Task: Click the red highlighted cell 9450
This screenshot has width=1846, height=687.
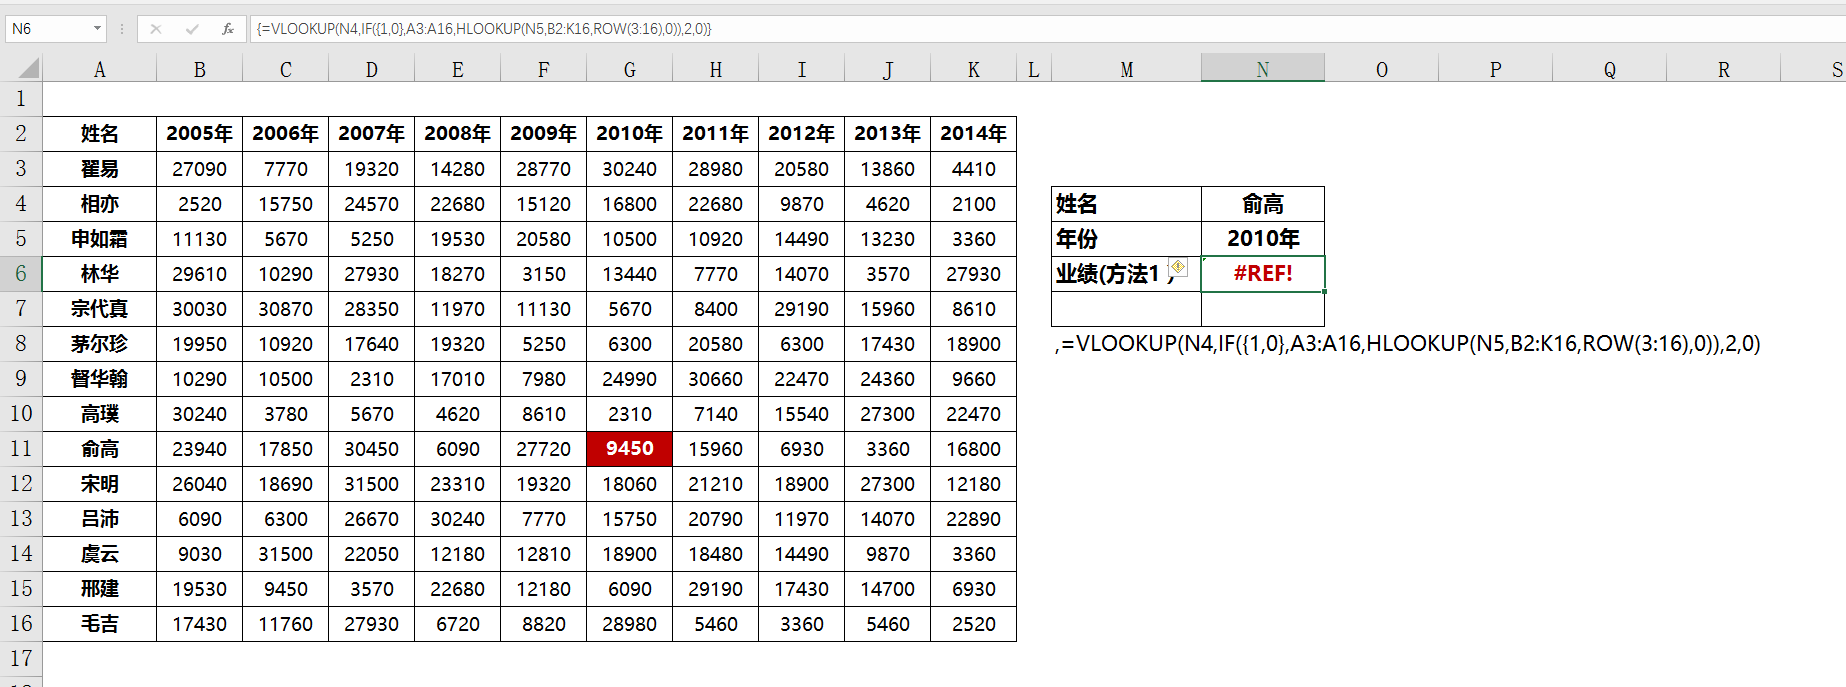Action: pos(629,449)
